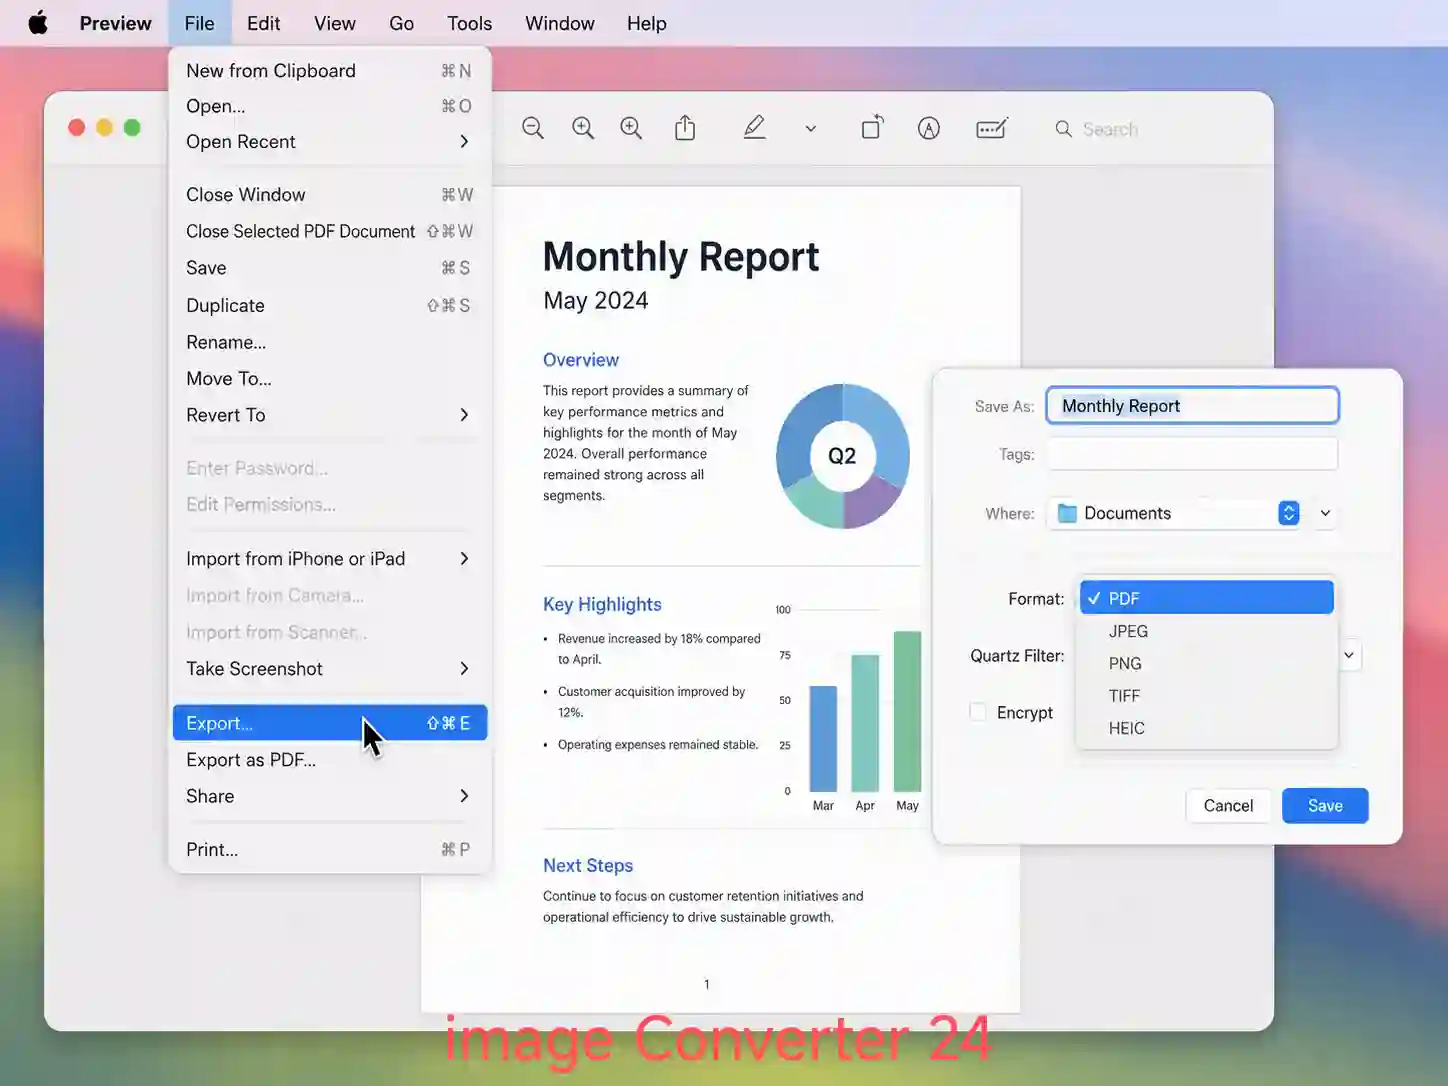This screenshot has height=1086, width=1448.
Task: Open the Go menu
Action: click(x=401, y=23)
